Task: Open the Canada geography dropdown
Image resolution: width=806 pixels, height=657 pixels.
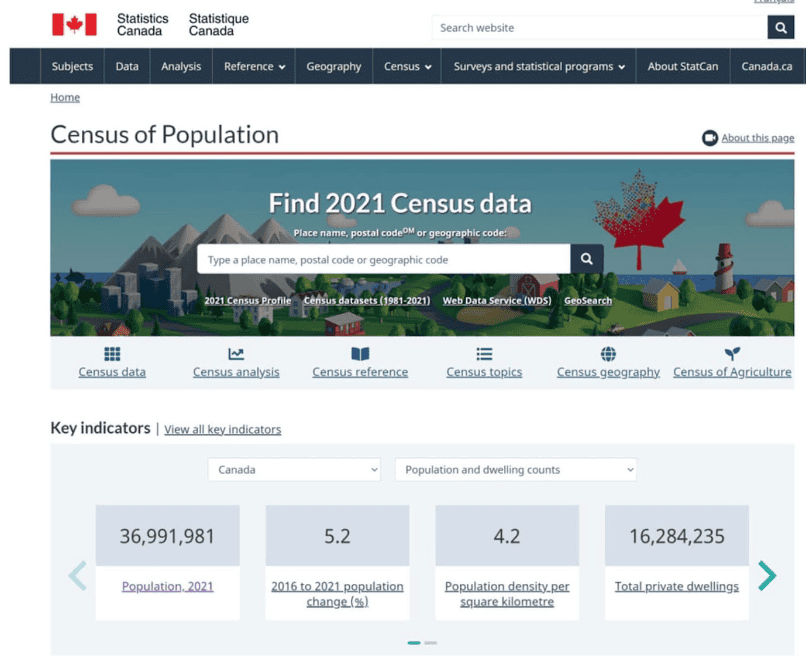Action: tap(295, 469)
